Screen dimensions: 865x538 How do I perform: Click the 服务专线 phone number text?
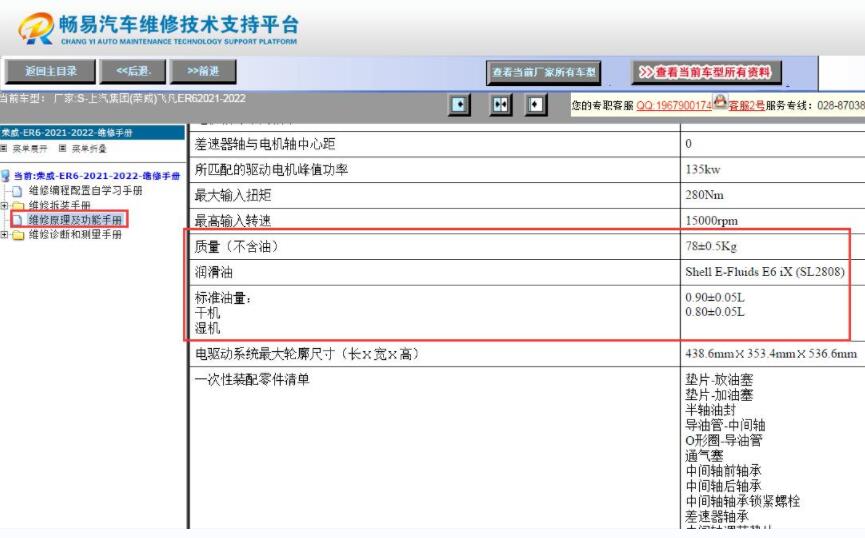(815, 105)
